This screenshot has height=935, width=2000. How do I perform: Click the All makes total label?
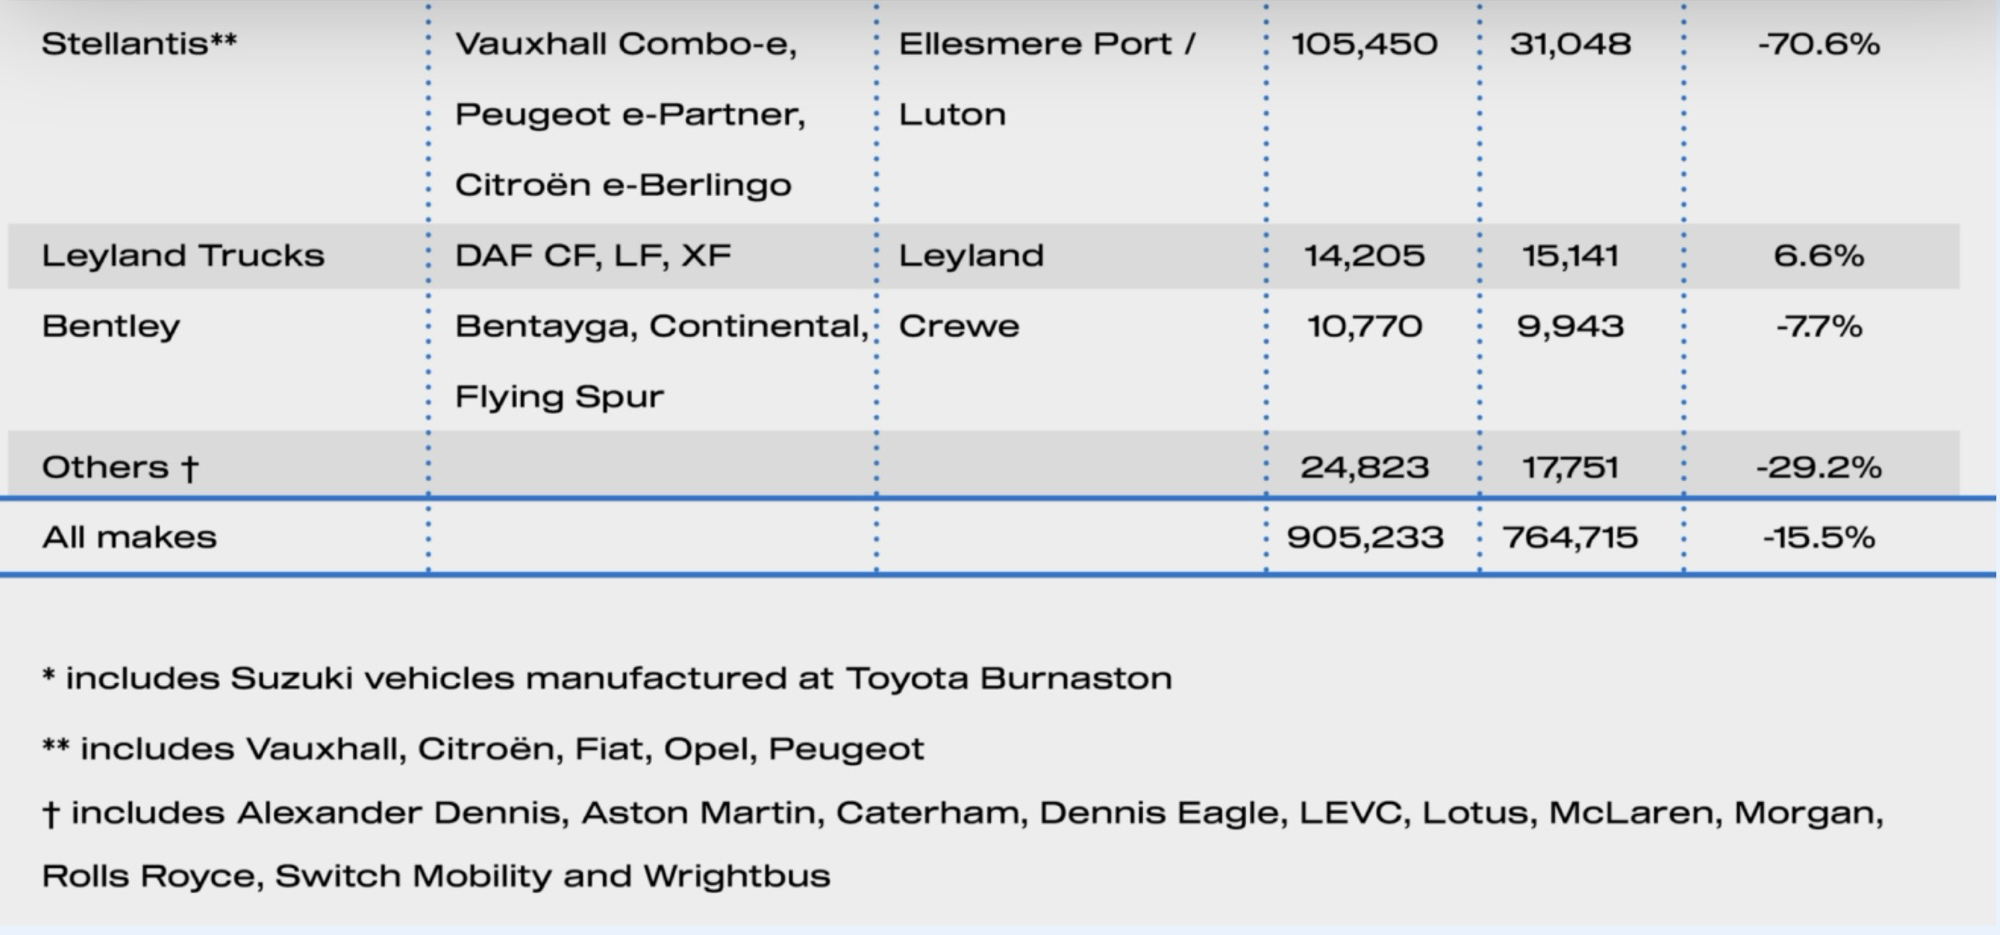[x=129, y=538]
